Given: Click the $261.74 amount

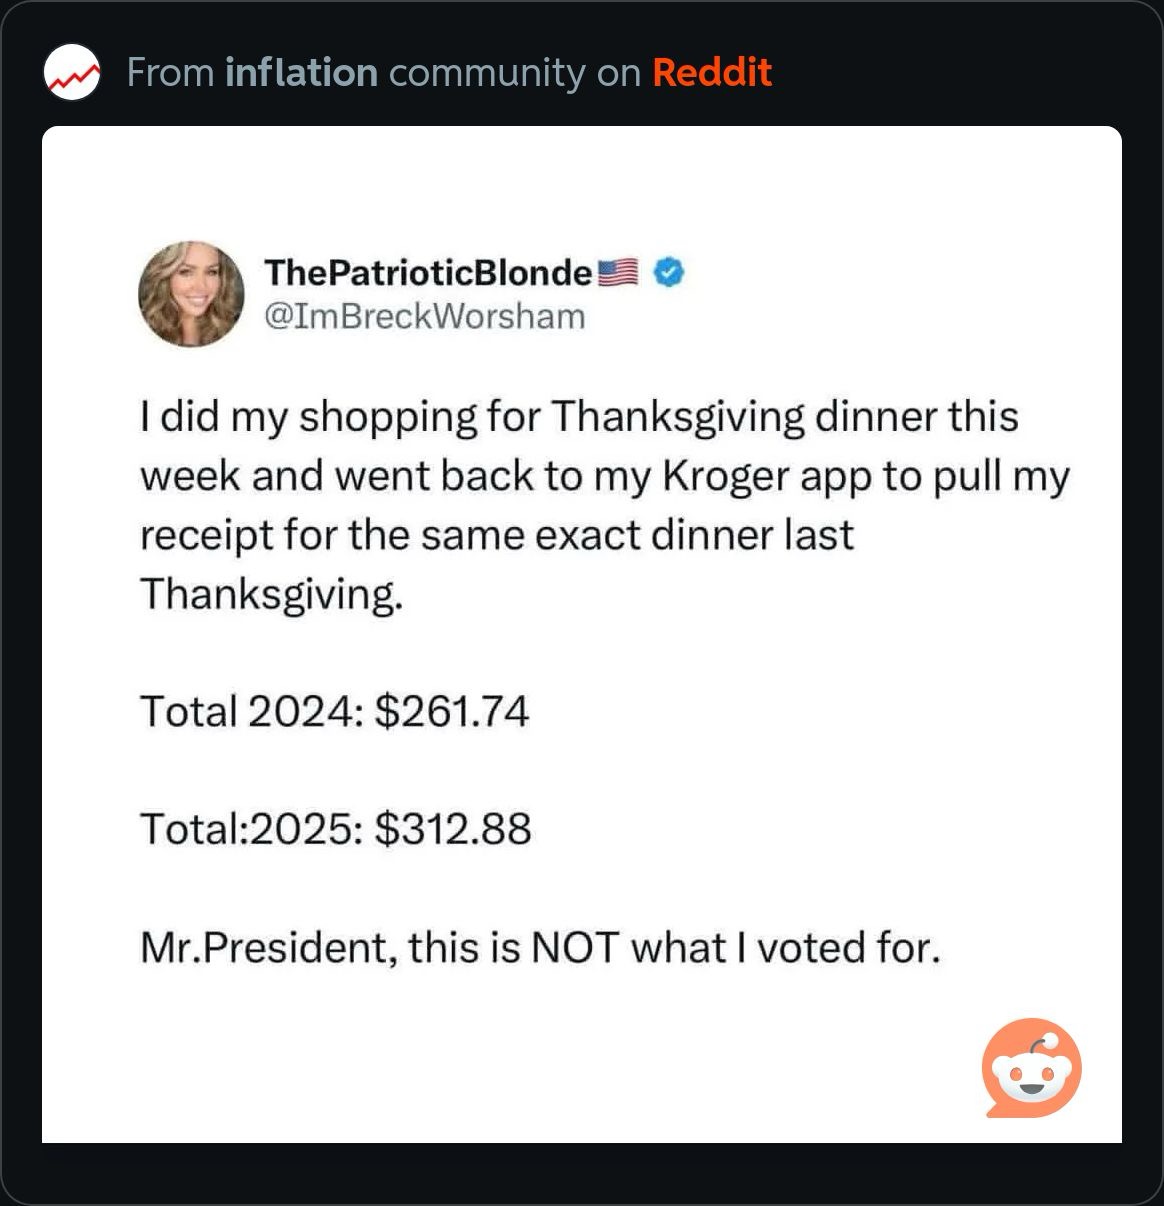Looking at the screenshot, I should 451,711.
